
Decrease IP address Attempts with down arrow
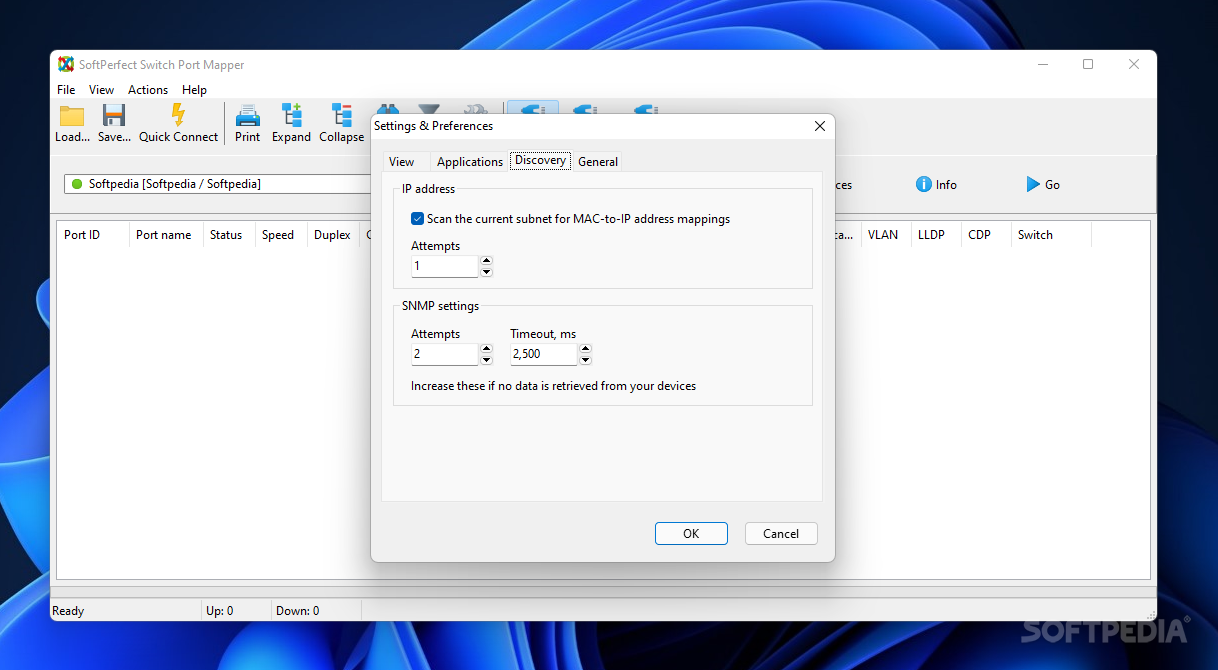(486, 272)
